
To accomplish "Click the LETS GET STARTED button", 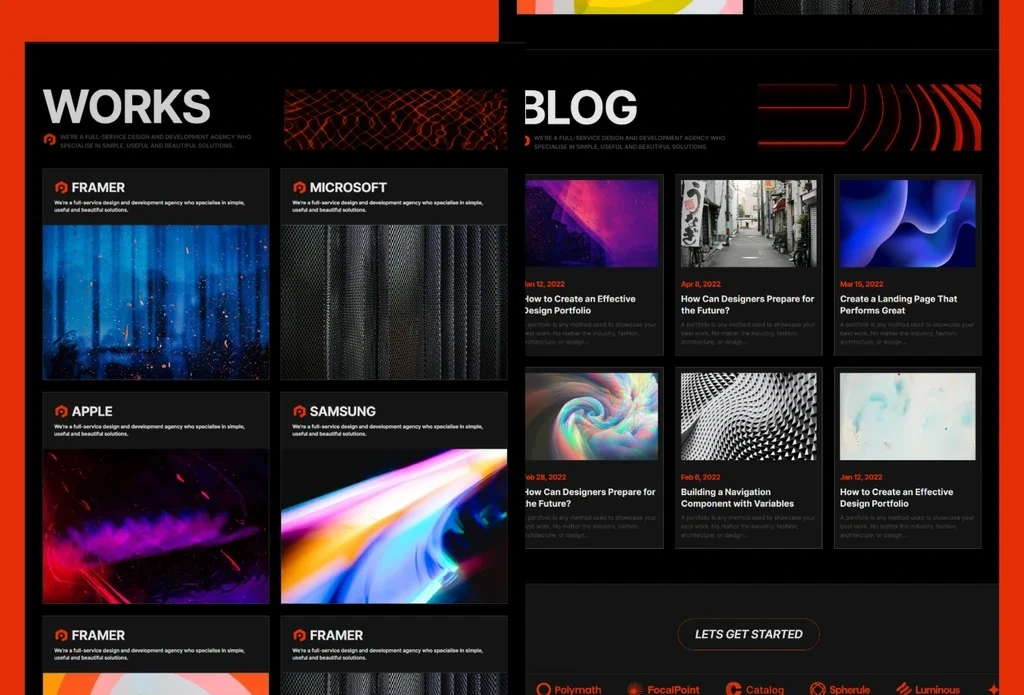I will 748,634.
